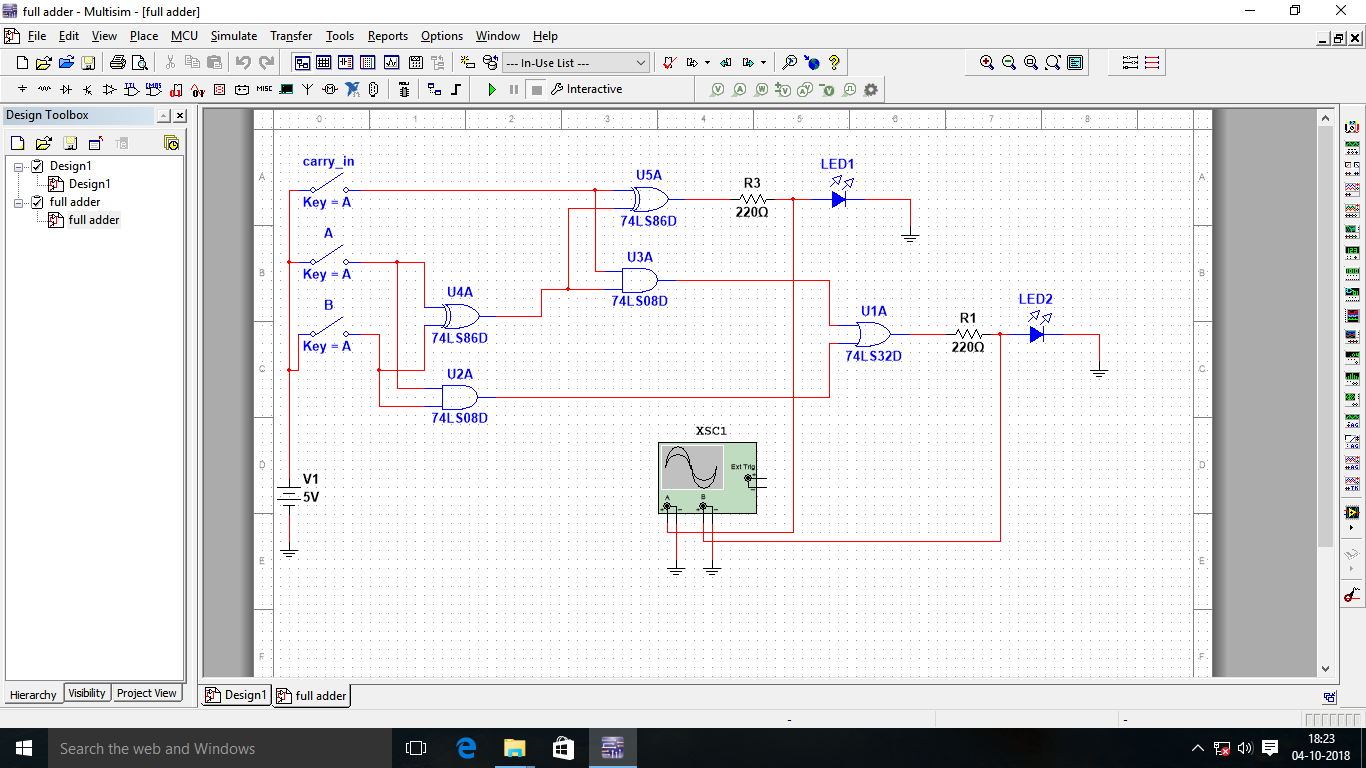
Task: Collapse the Design1 tree node
Action: (x=18, y=167)
